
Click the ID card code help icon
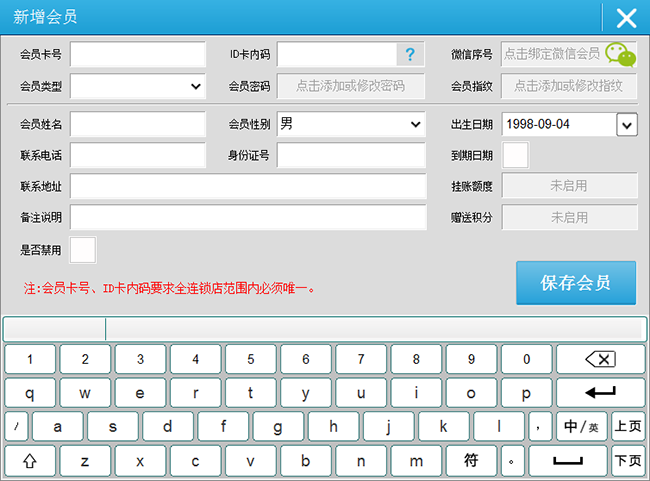click(409, 54)
